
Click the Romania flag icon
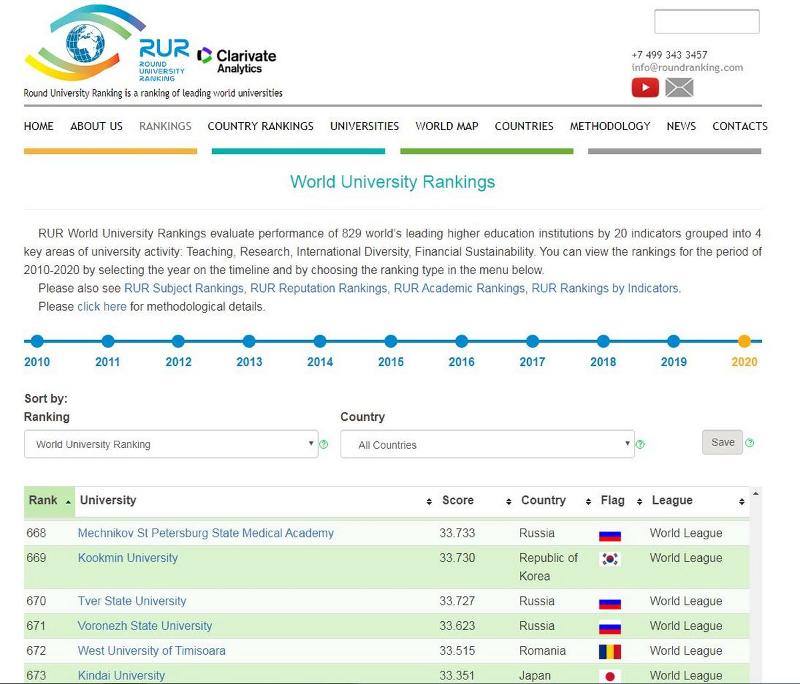[609, 651]
